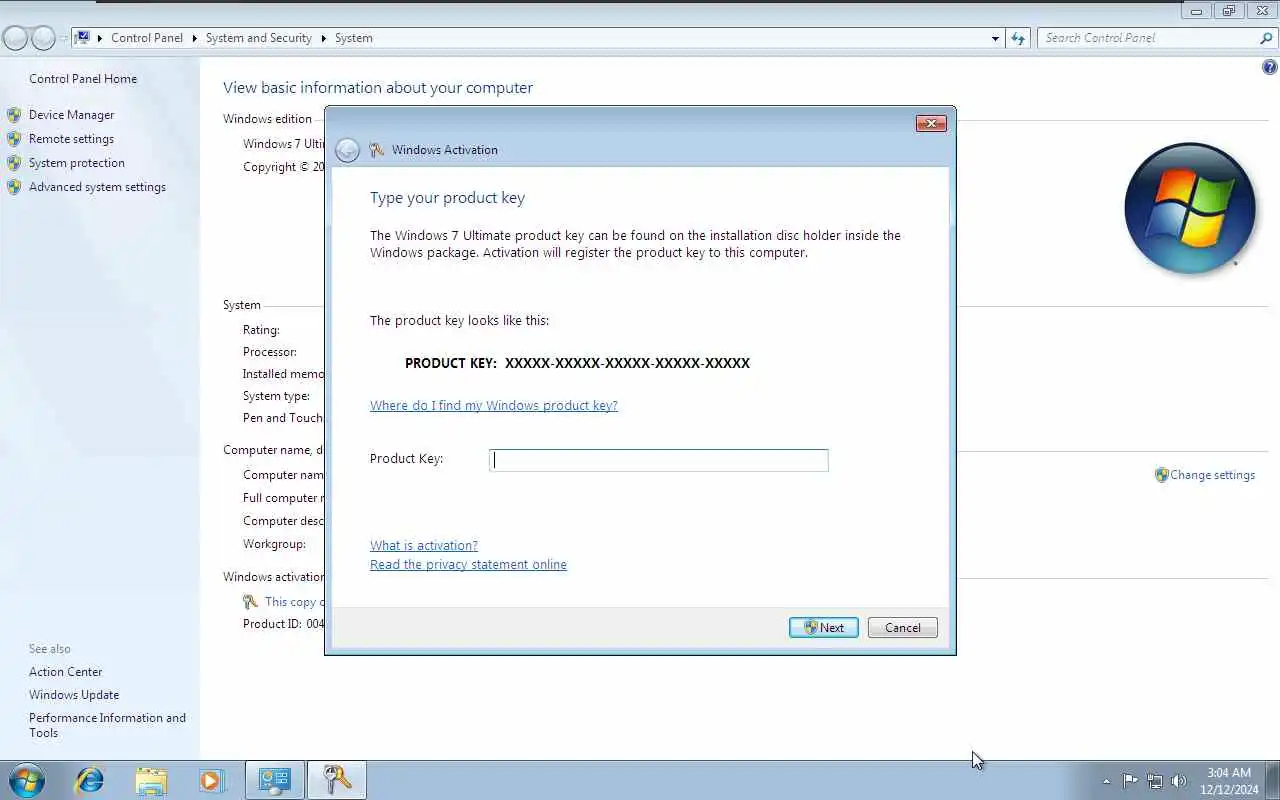Click the refresh button beside address bar

pyautogui.click(x=1018, y=38)
